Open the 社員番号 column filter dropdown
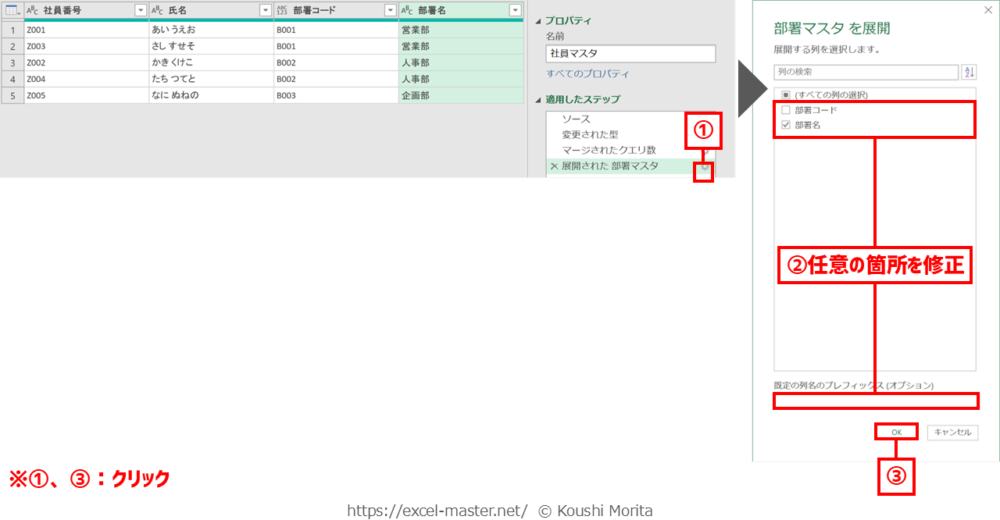 tap(140, 10)
